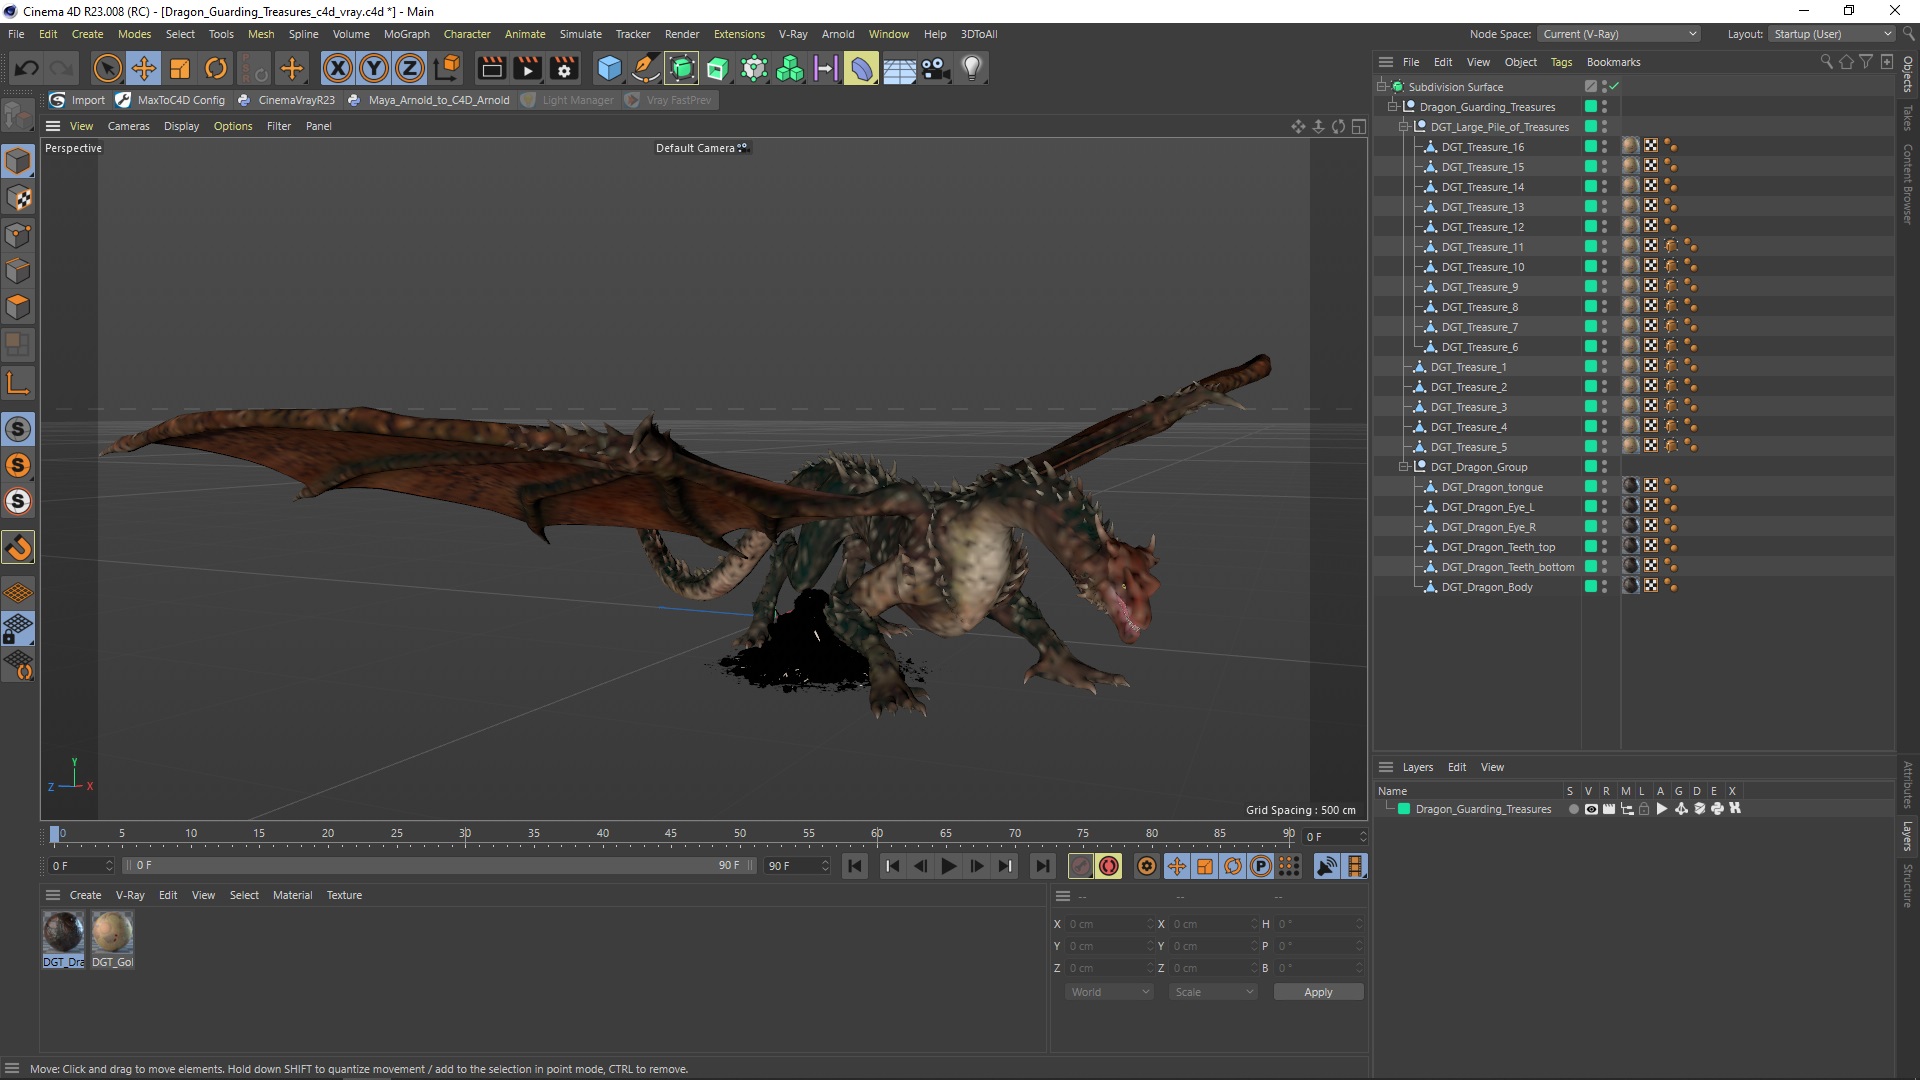Toggle Subdivision Surface enable checkmark

[1614, 87]
